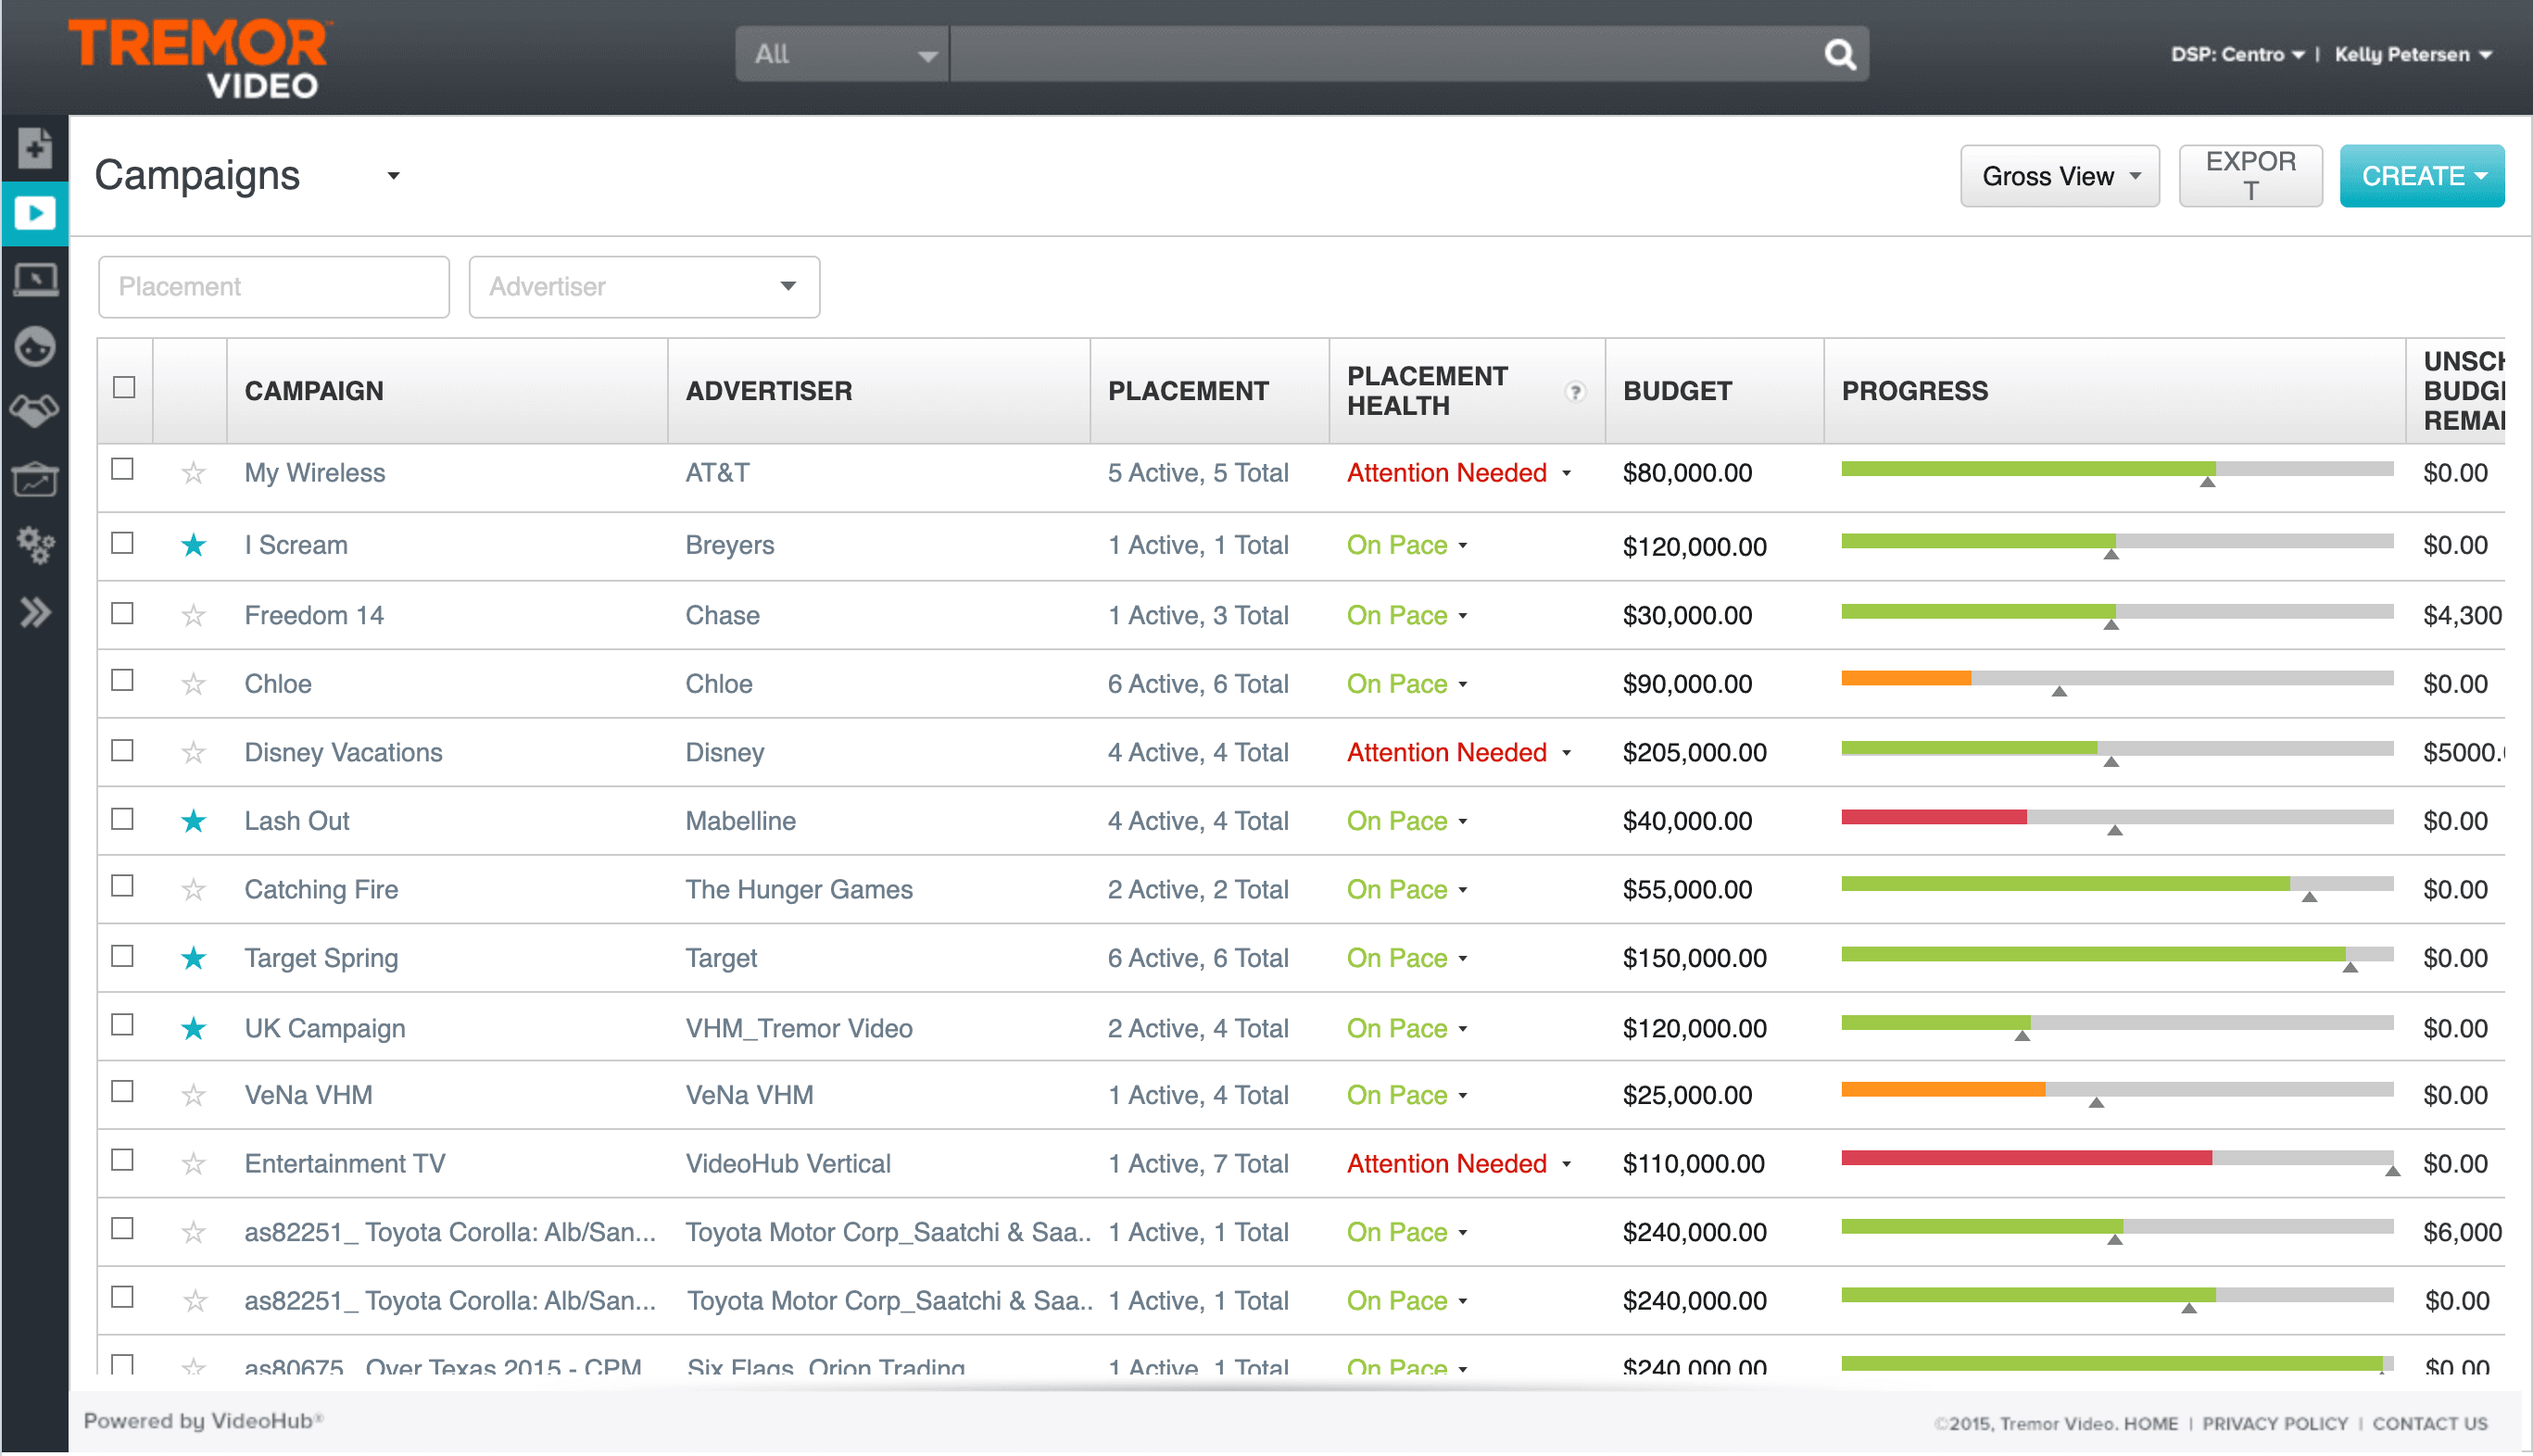Follow the Contact Us footer link
This screenshot has height=1456, width=2533.
point(2429,1424)
